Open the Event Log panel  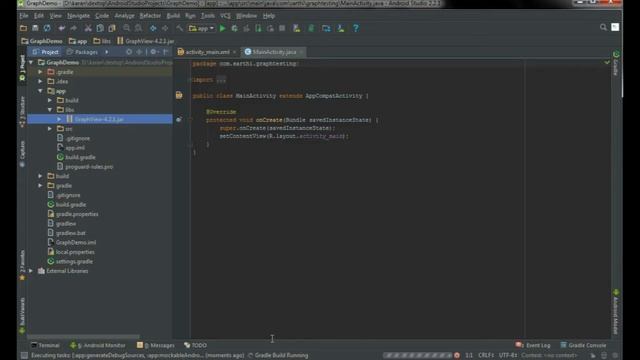pos(533,345)
